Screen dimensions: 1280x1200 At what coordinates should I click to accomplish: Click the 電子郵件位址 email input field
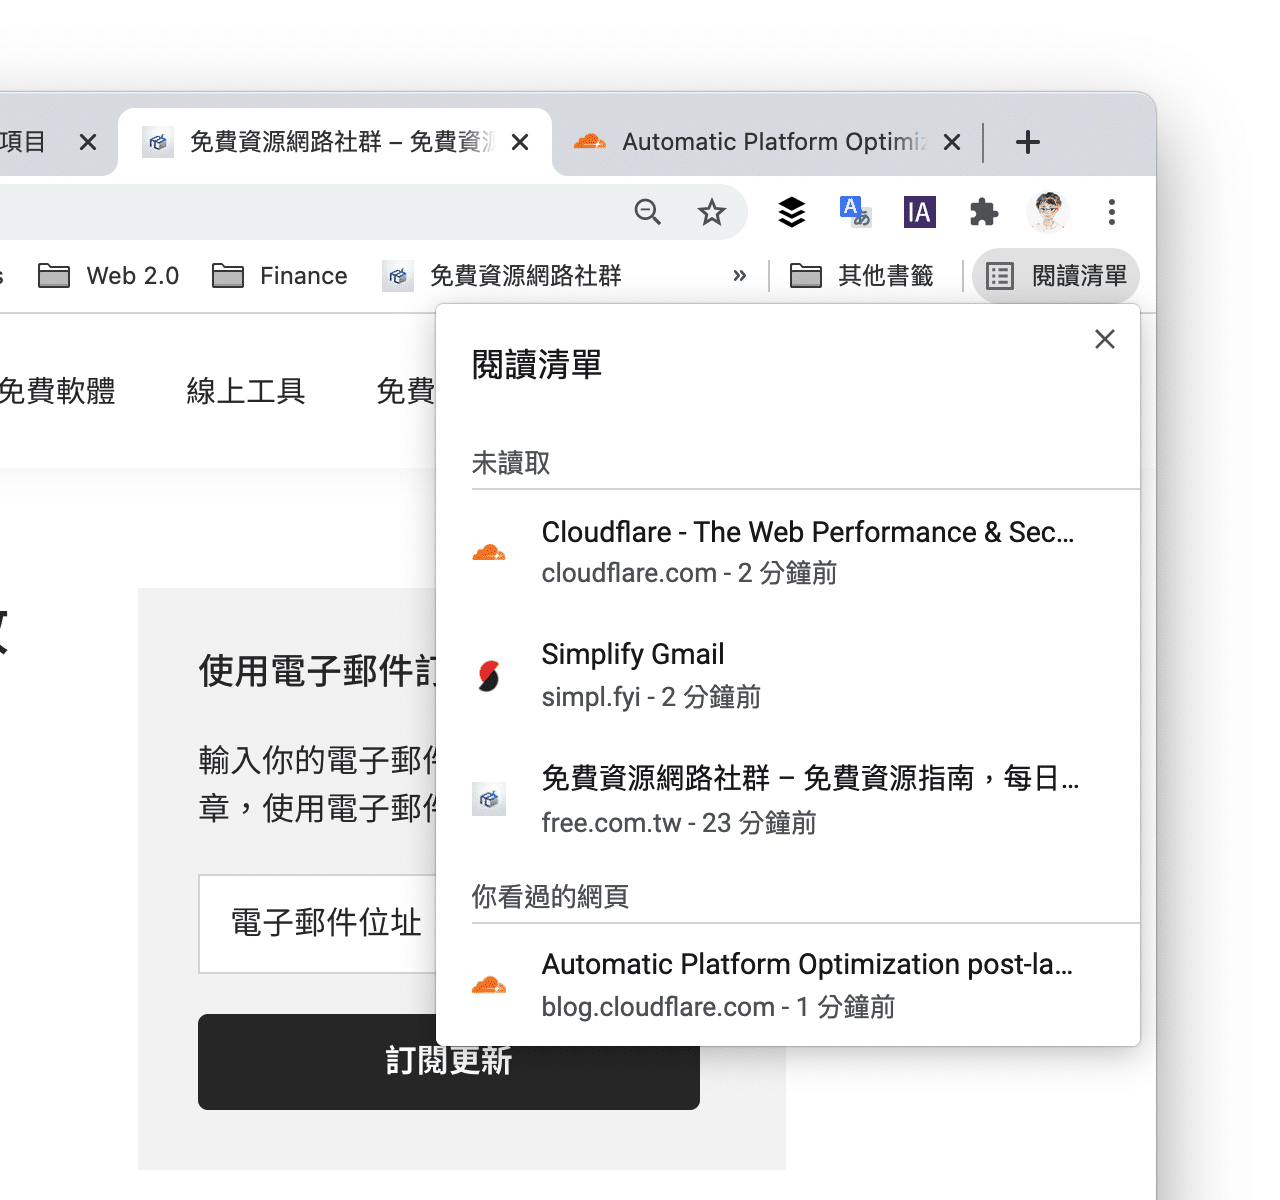318,923
